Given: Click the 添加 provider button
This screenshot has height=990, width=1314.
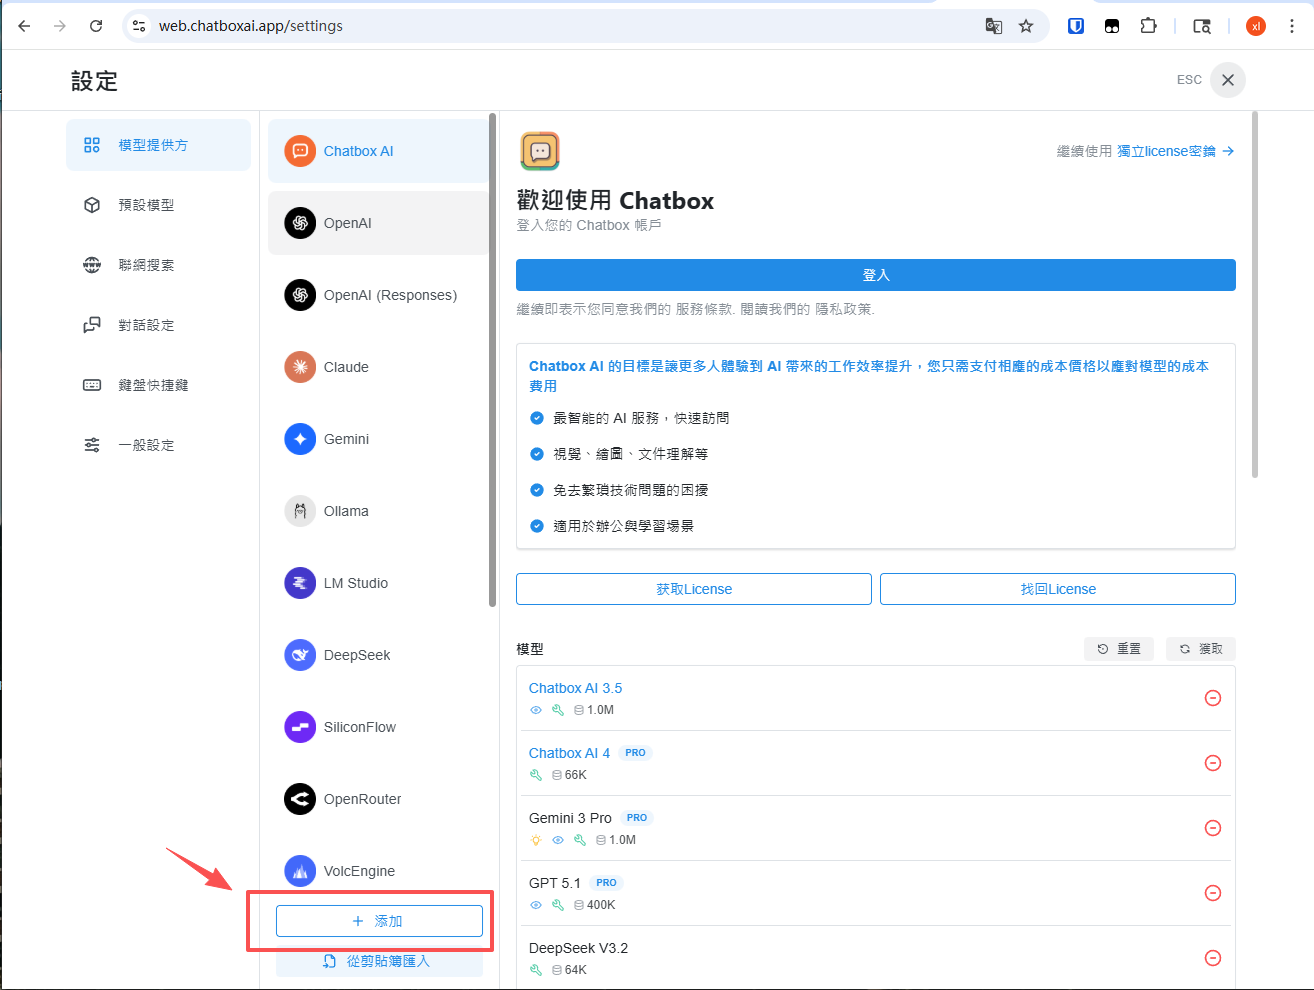Looking at the screenshot, I should pos(379,921).
